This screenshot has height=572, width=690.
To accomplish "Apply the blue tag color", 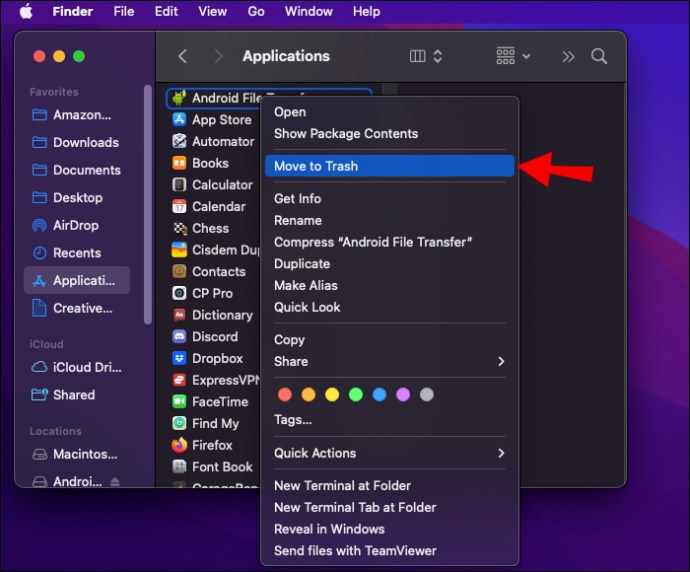I will point(379,394).
